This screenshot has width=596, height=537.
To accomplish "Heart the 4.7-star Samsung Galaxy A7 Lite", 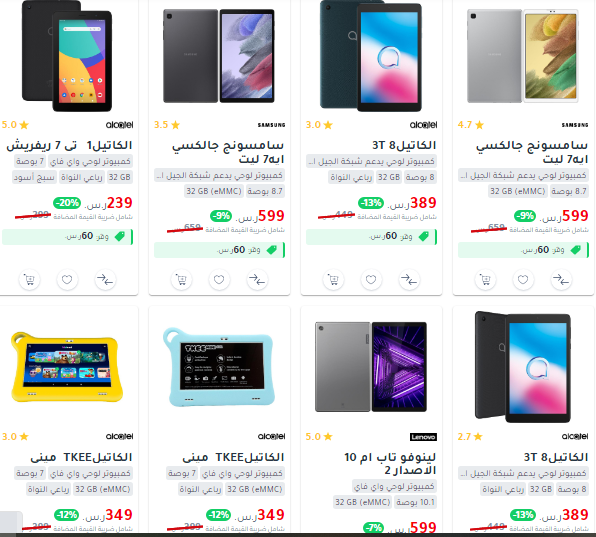I will tap(523, 280).
